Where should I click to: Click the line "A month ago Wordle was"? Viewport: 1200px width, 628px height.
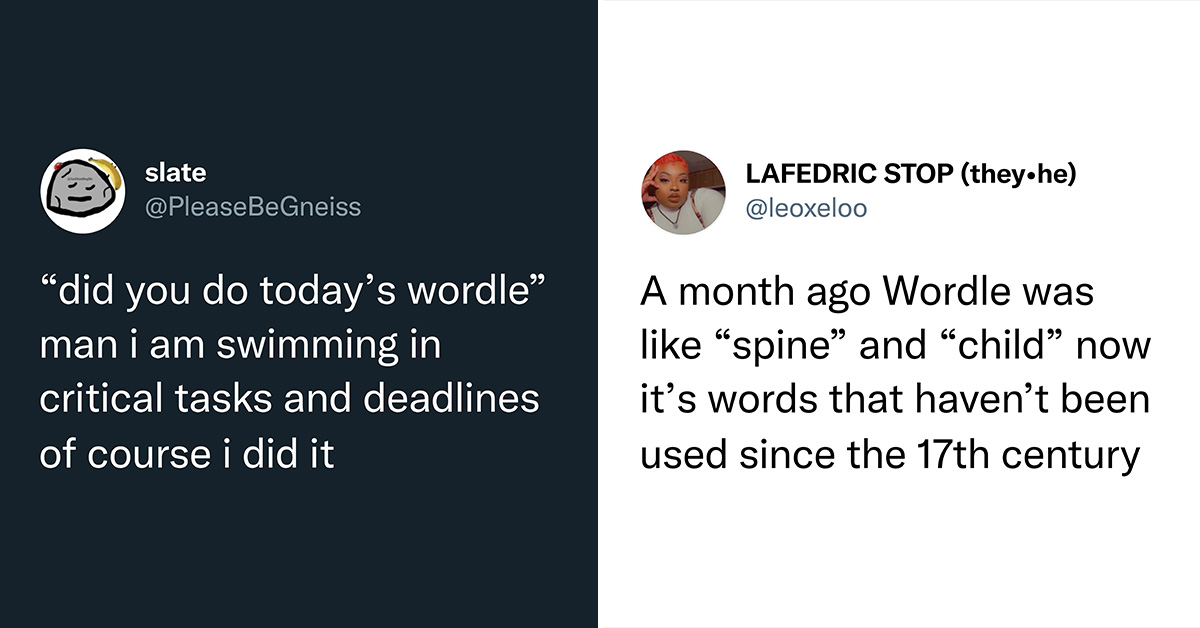[867, 293]
